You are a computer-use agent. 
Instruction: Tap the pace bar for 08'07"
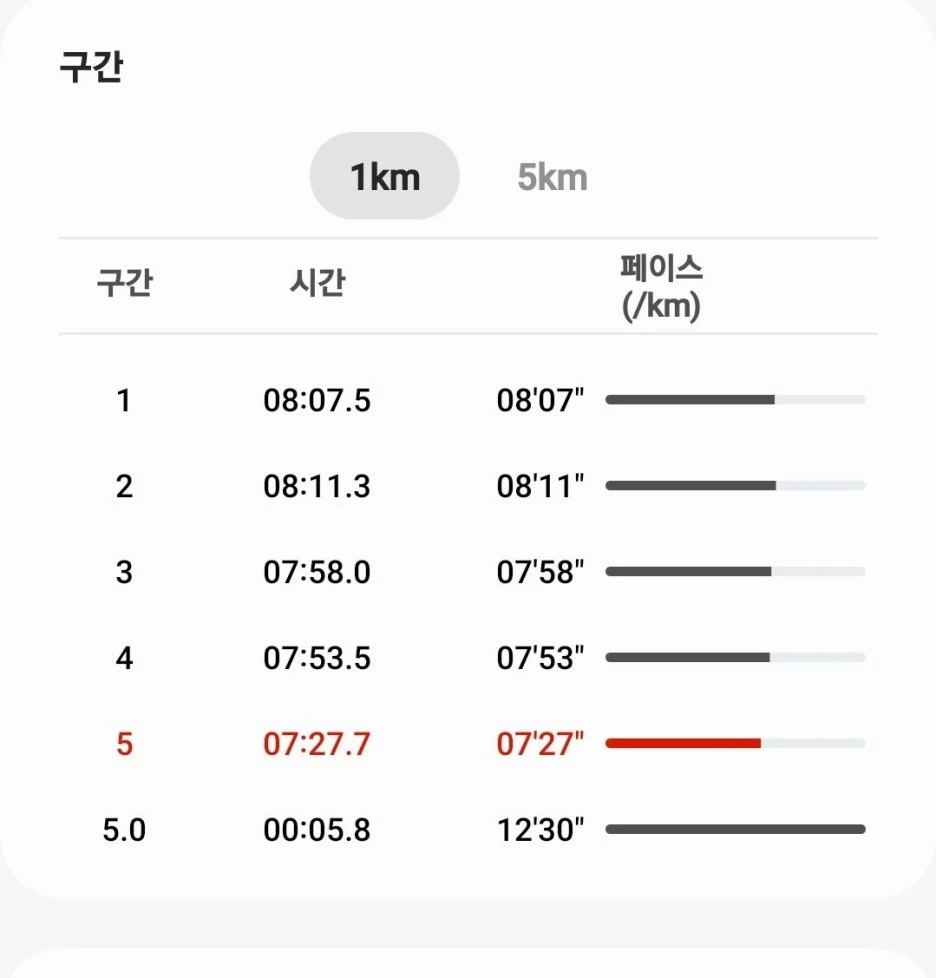pyautogui.click(x=735, y=400)
